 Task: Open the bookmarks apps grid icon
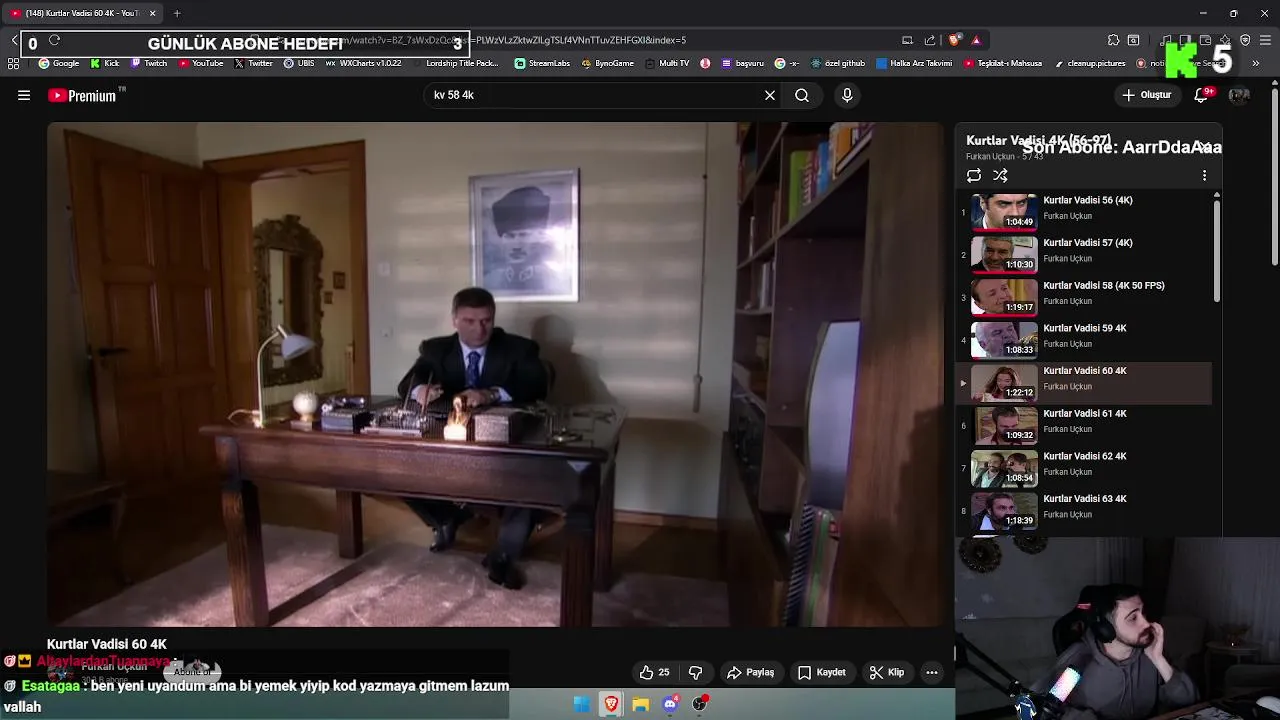tap(13, 63)
